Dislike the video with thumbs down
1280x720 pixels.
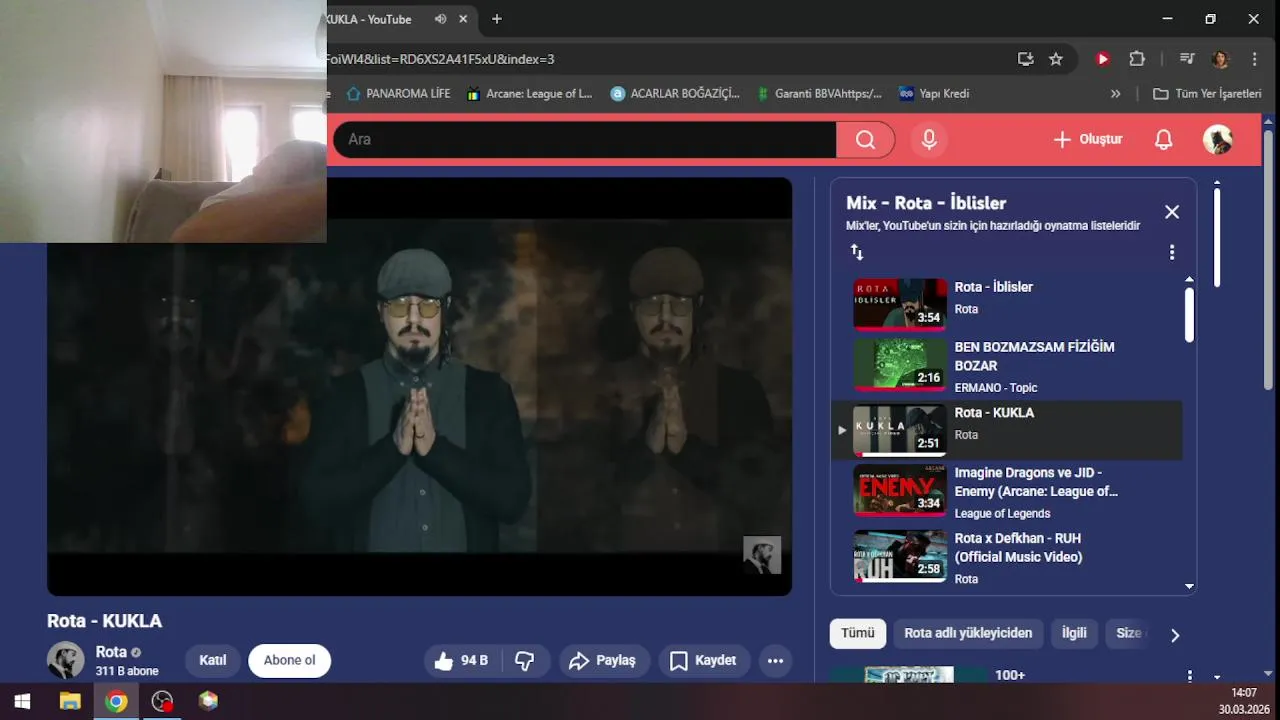(x=524, y=661)
